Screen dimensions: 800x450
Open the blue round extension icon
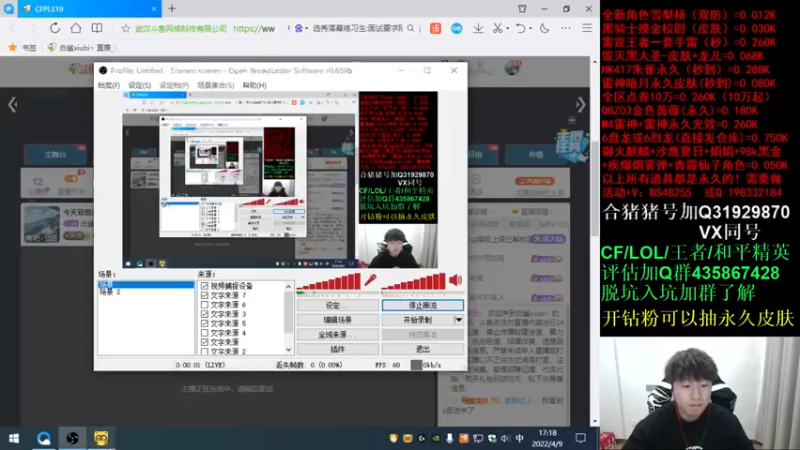click(x=457, y=29)
